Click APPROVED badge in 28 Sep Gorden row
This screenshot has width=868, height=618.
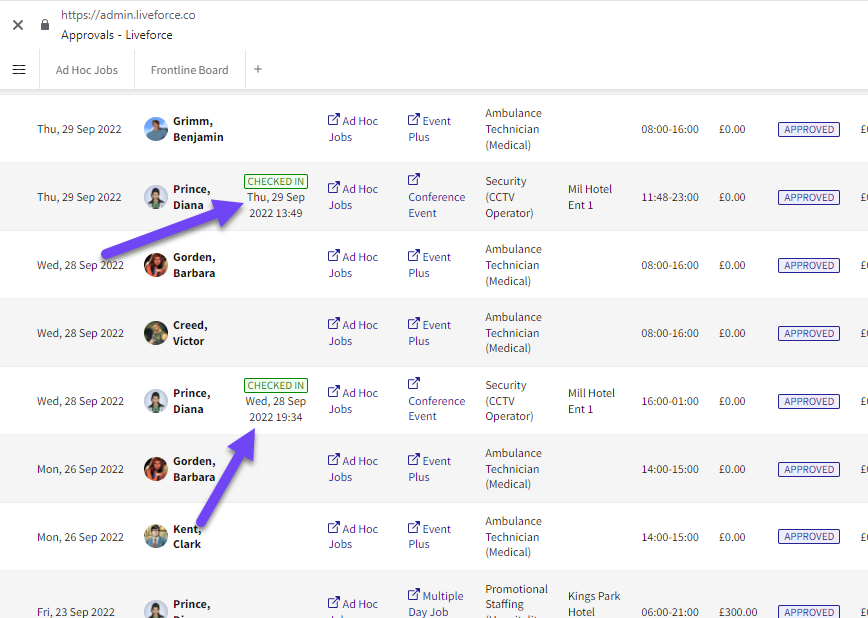[809, 266]
